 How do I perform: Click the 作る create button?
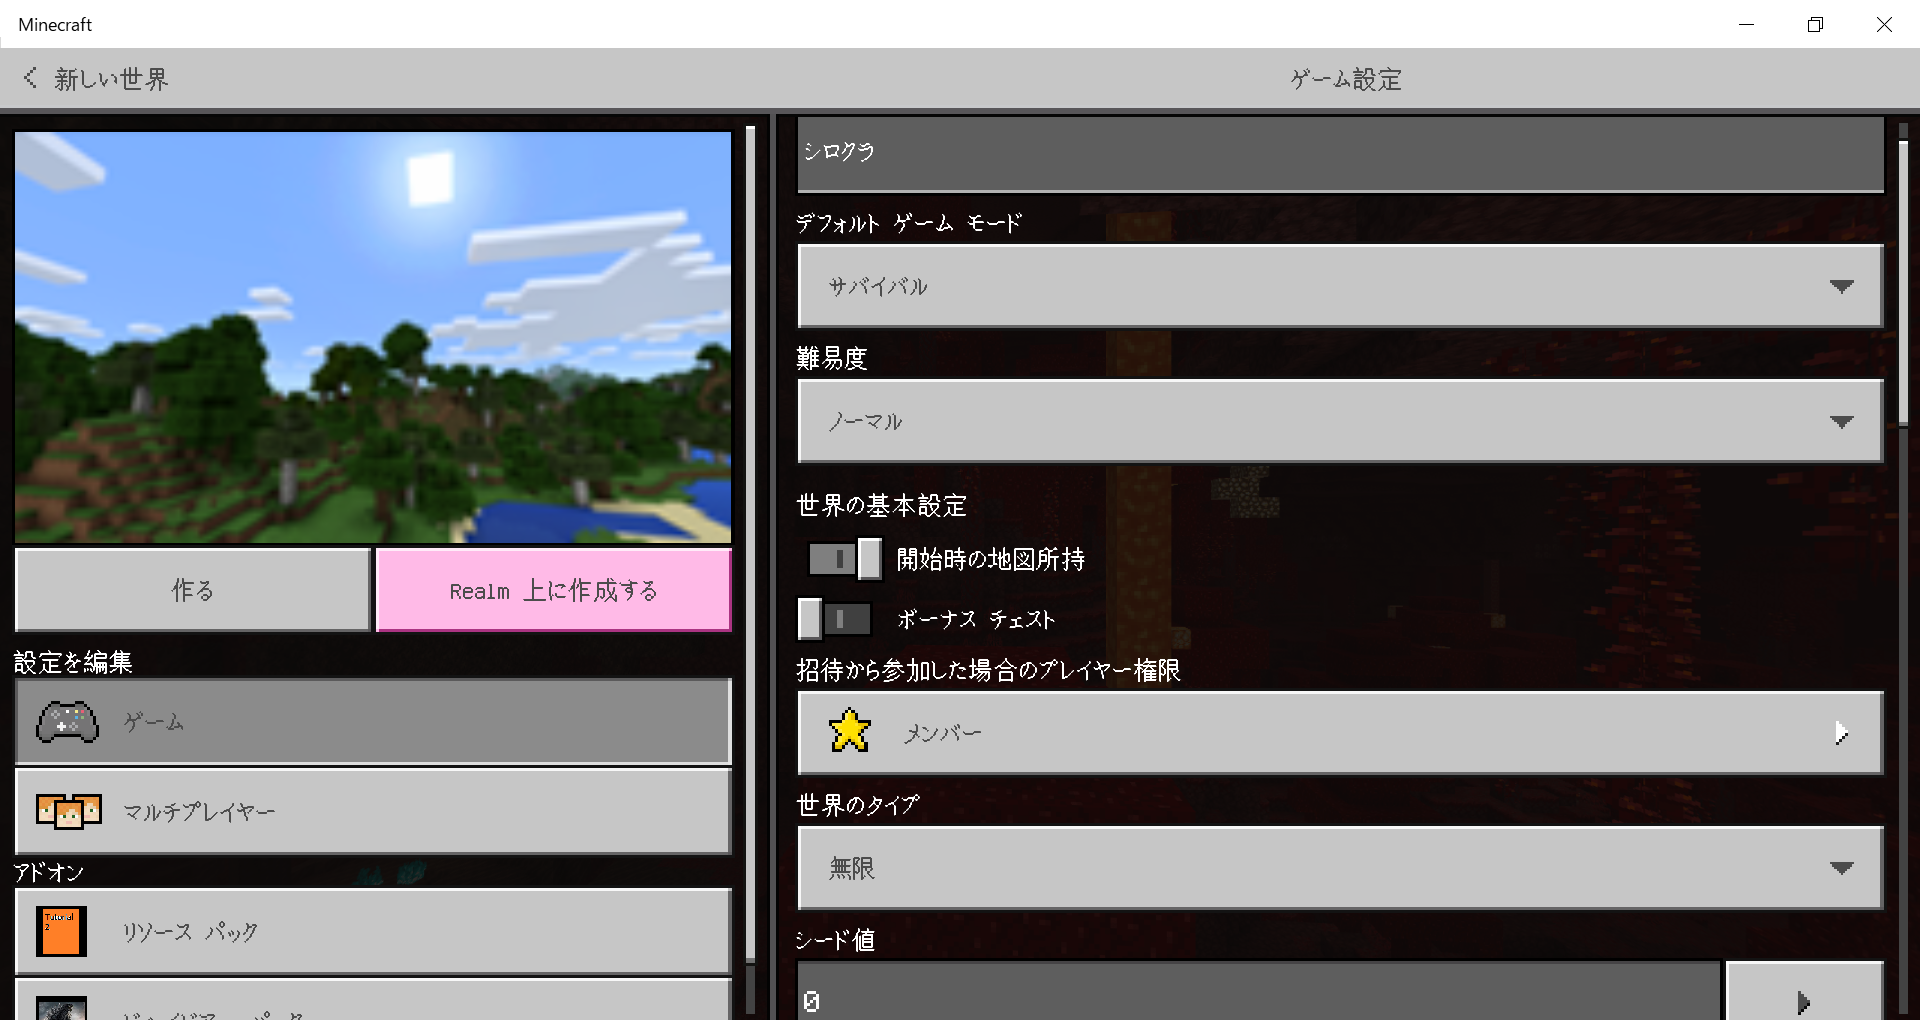click(193, 590)
